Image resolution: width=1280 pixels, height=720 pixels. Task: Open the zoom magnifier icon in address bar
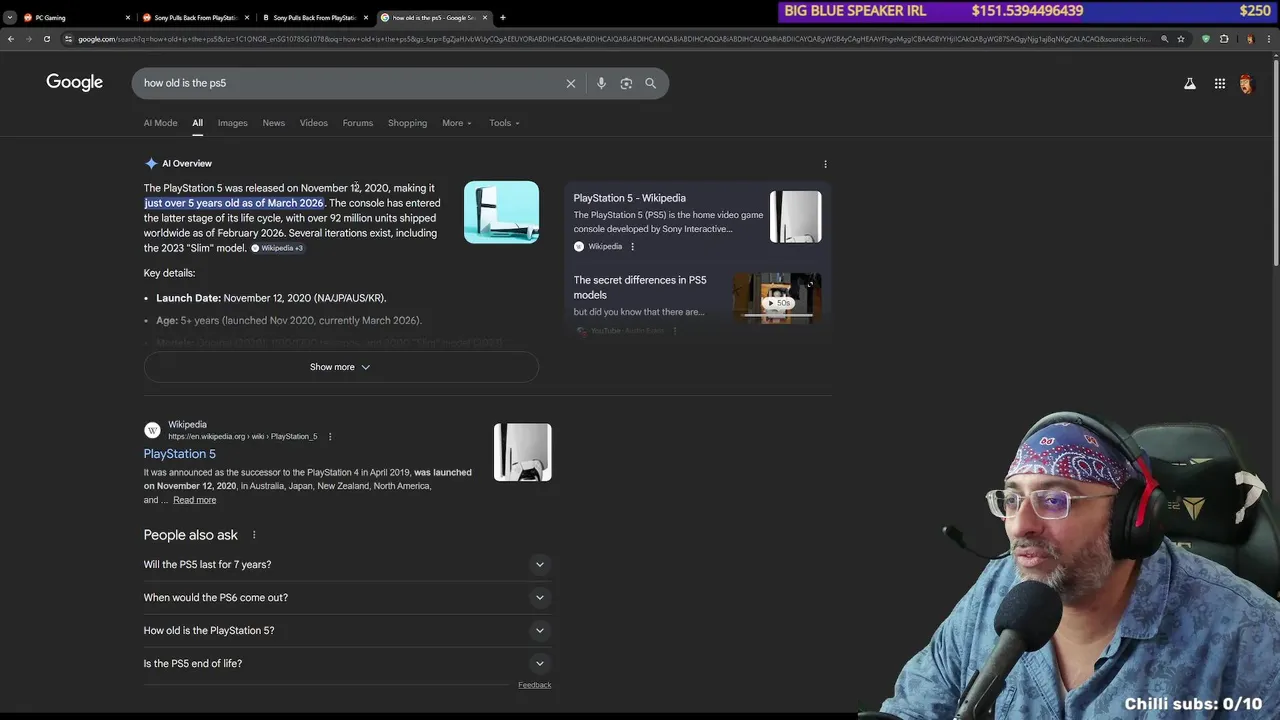pos(1164,39)
